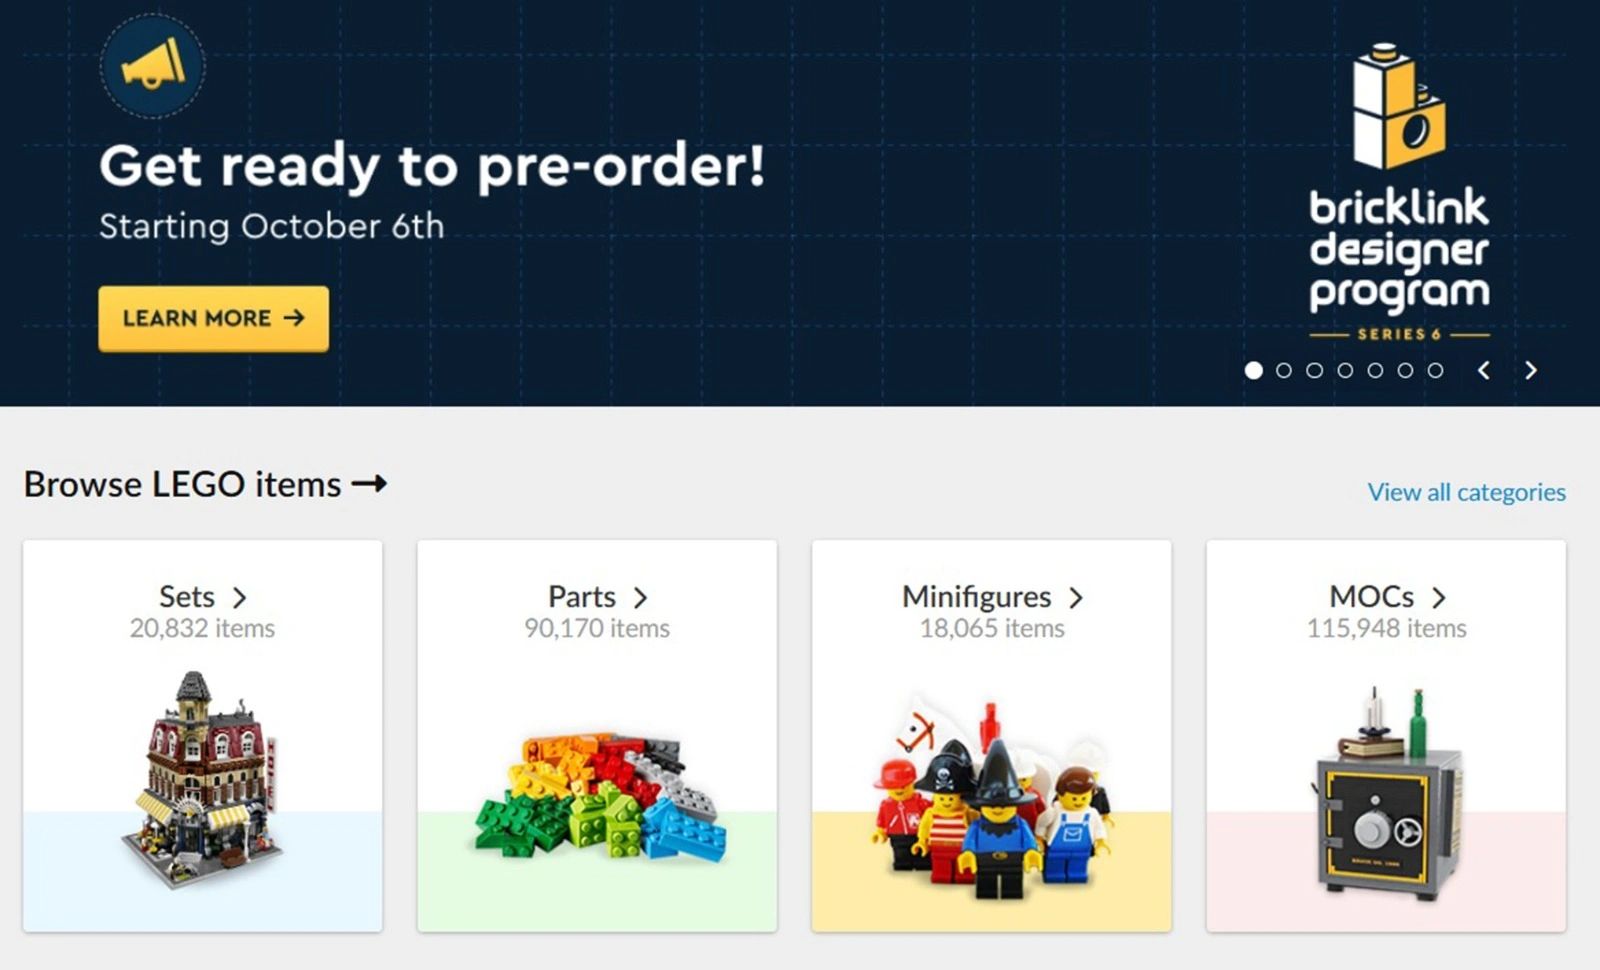Click the LEARN MORE button

point(213,319)
